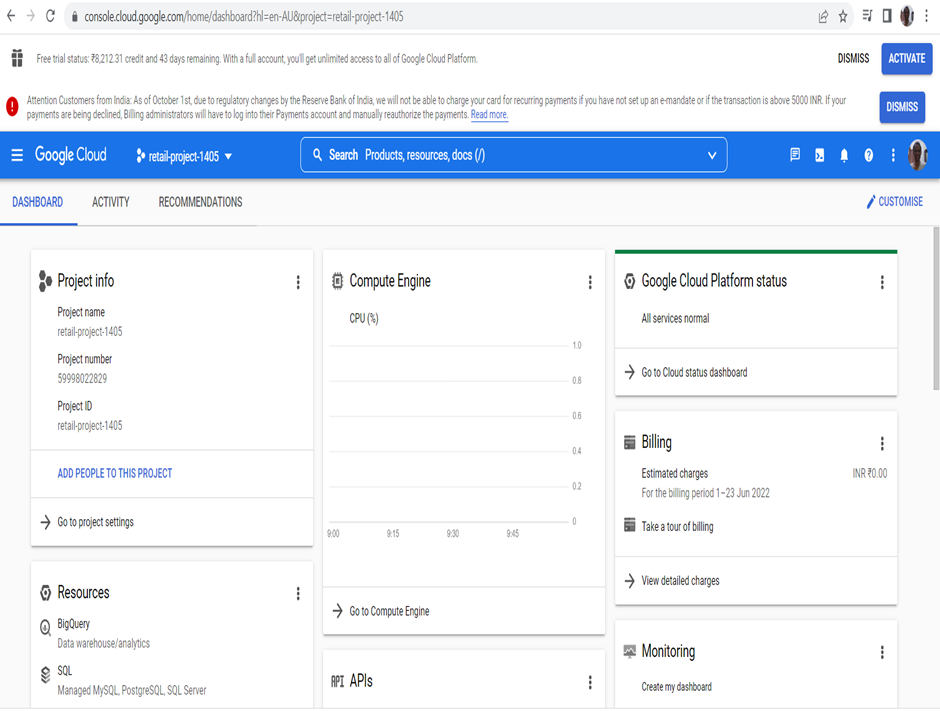Open the retail-project-1405 project selector

pyautogui.click(x=184, y=156)
